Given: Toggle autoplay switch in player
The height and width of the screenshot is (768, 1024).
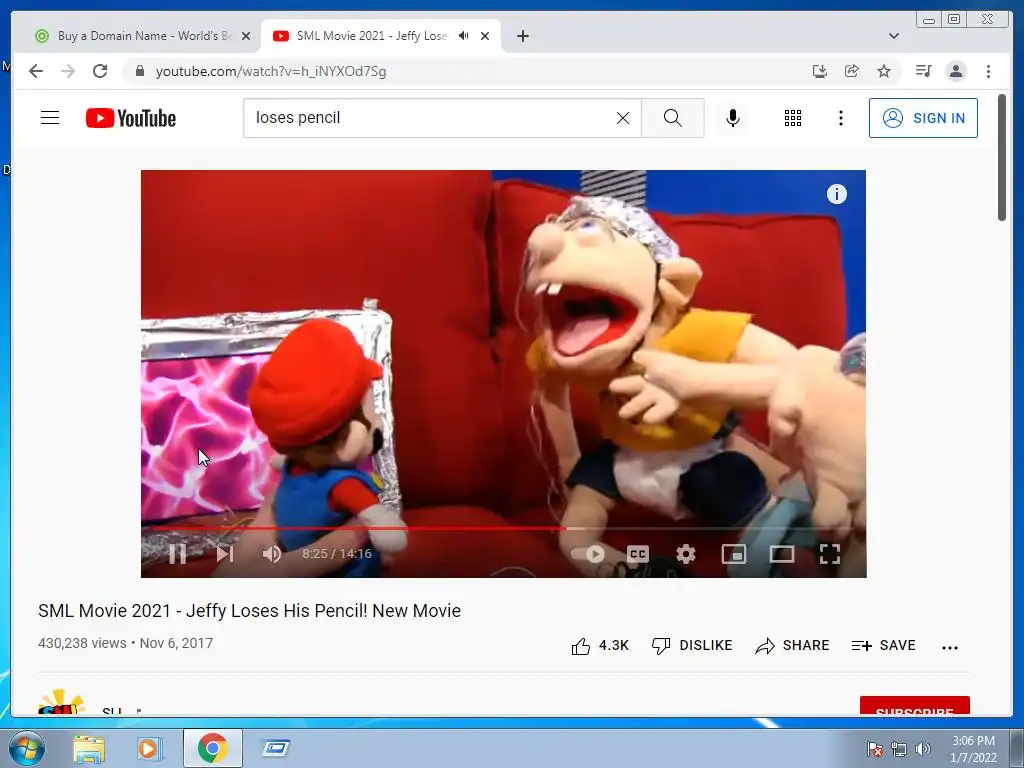Looking at the screenshot, I should pos(588,554).
